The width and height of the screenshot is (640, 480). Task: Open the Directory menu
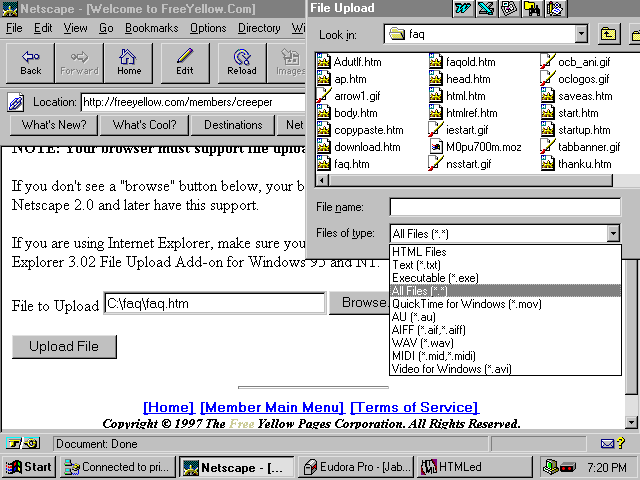pyautogui.click(x=259, y=28)
